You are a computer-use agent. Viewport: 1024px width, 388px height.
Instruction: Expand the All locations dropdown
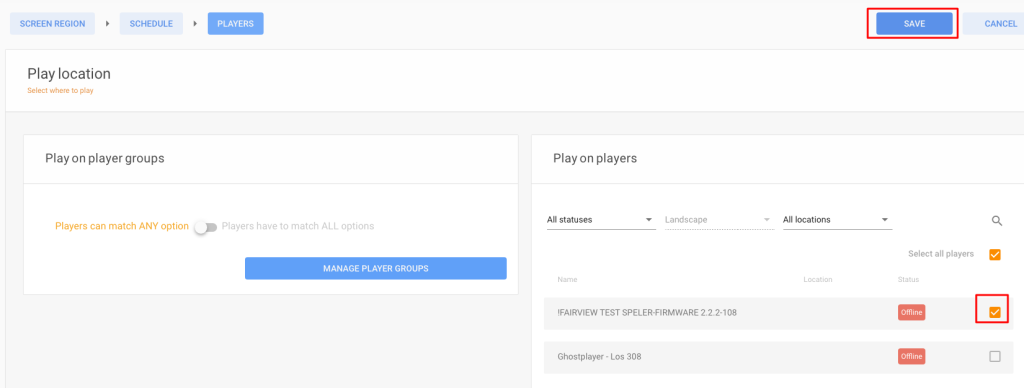837,220
